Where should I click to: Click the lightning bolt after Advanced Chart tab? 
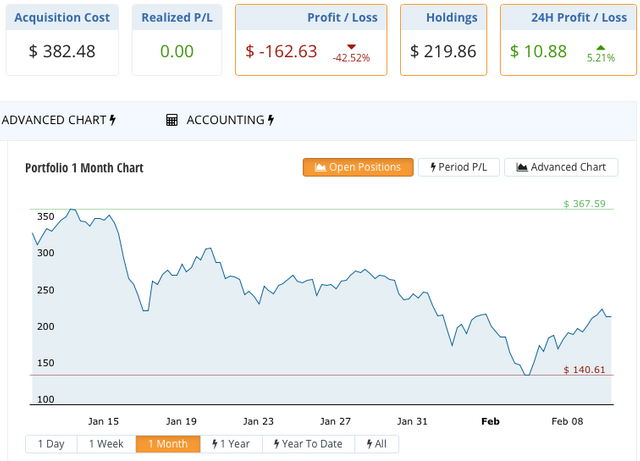pyautogui.click(x=113, y=120)
